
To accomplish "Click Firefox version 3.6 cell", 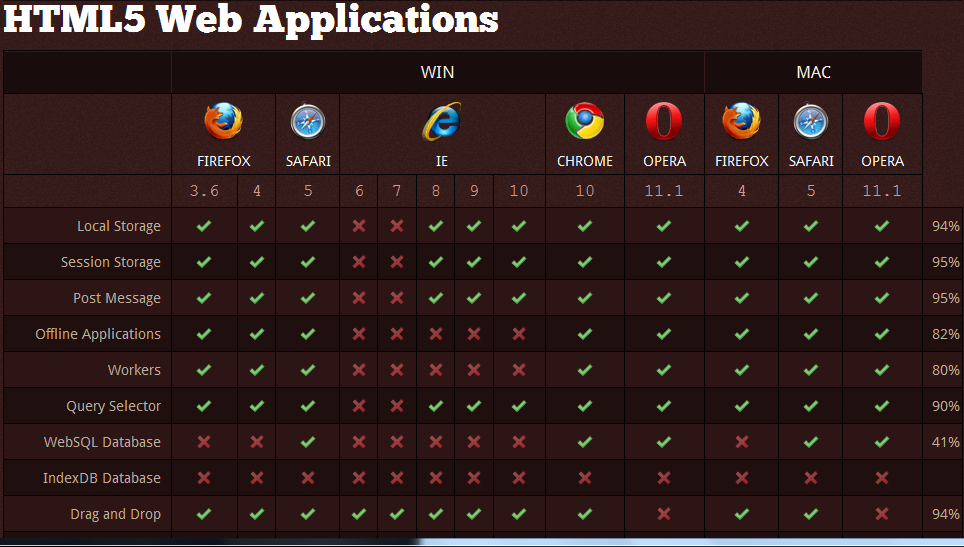I will coord(204,191).
